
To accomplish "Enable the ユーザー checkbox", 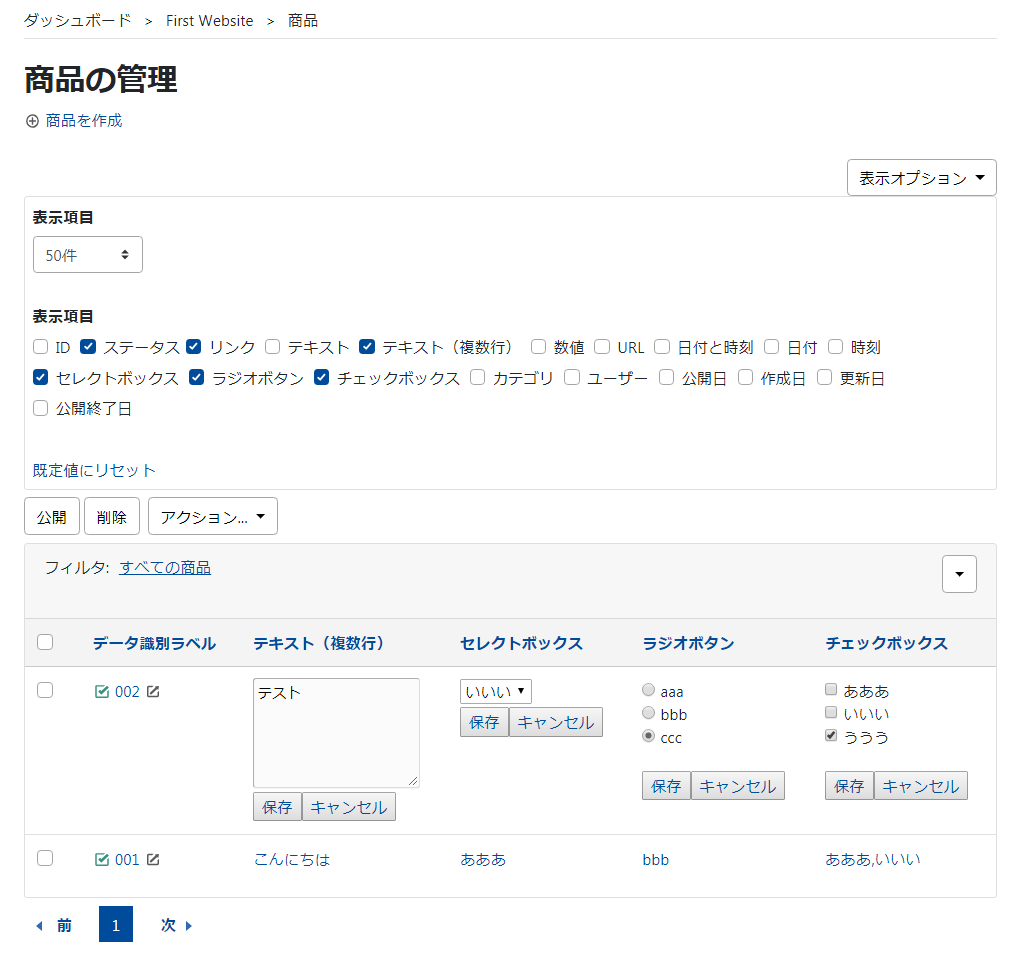I will [x=572, y=377].
